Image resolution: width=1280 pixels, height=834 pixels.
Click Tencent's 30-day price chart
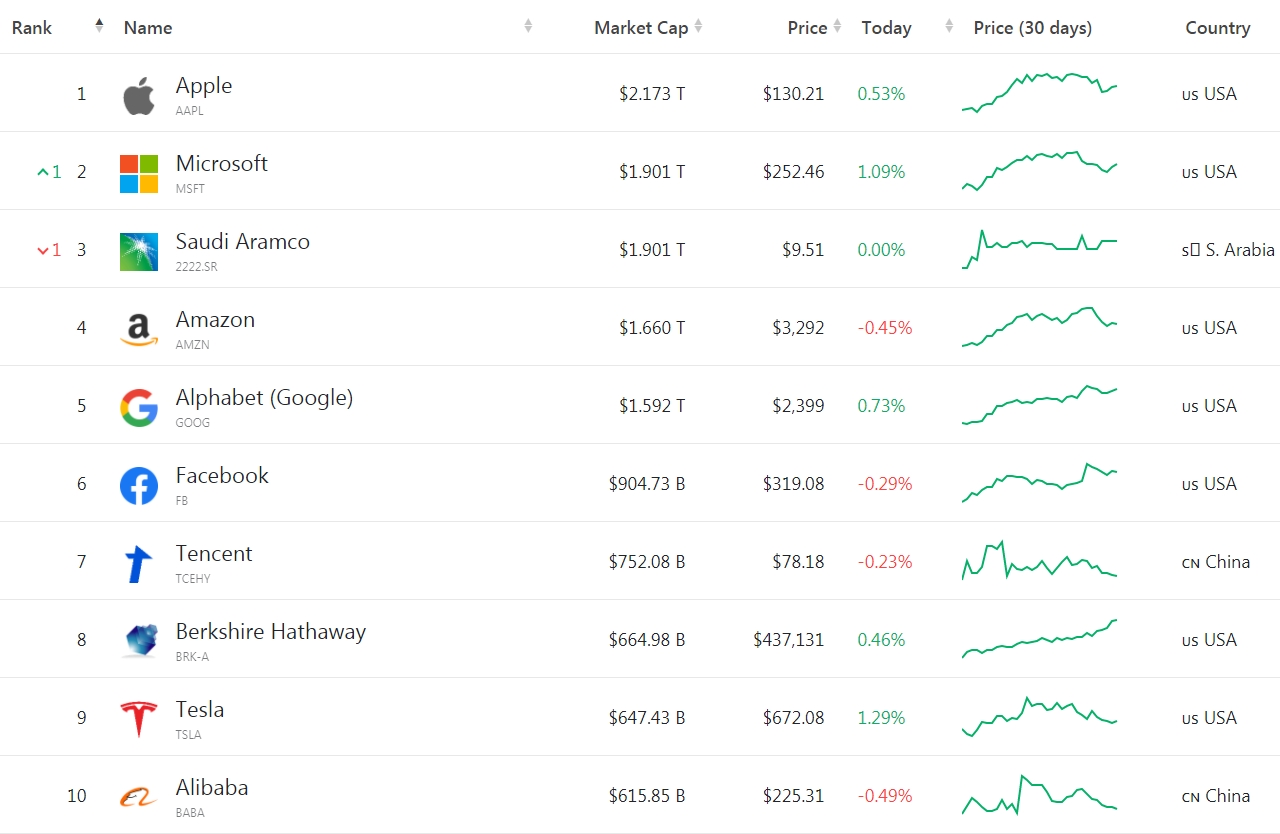(1039, 560)
